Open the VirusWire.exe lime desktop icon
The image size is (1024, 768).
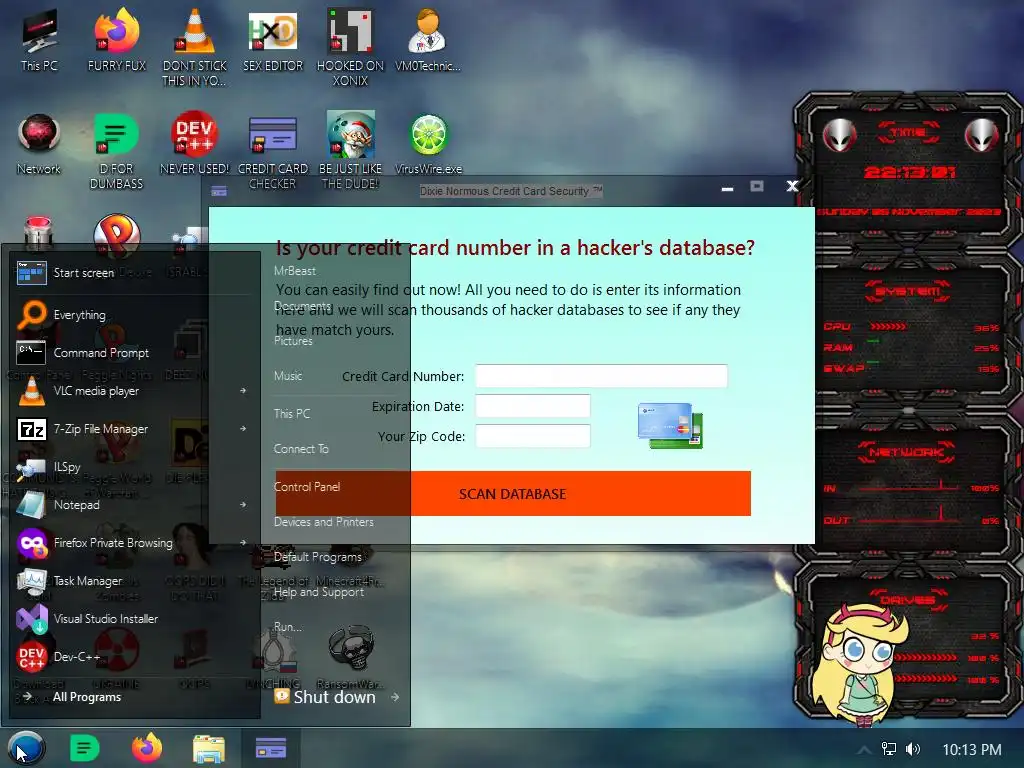[x=428, y=144]
